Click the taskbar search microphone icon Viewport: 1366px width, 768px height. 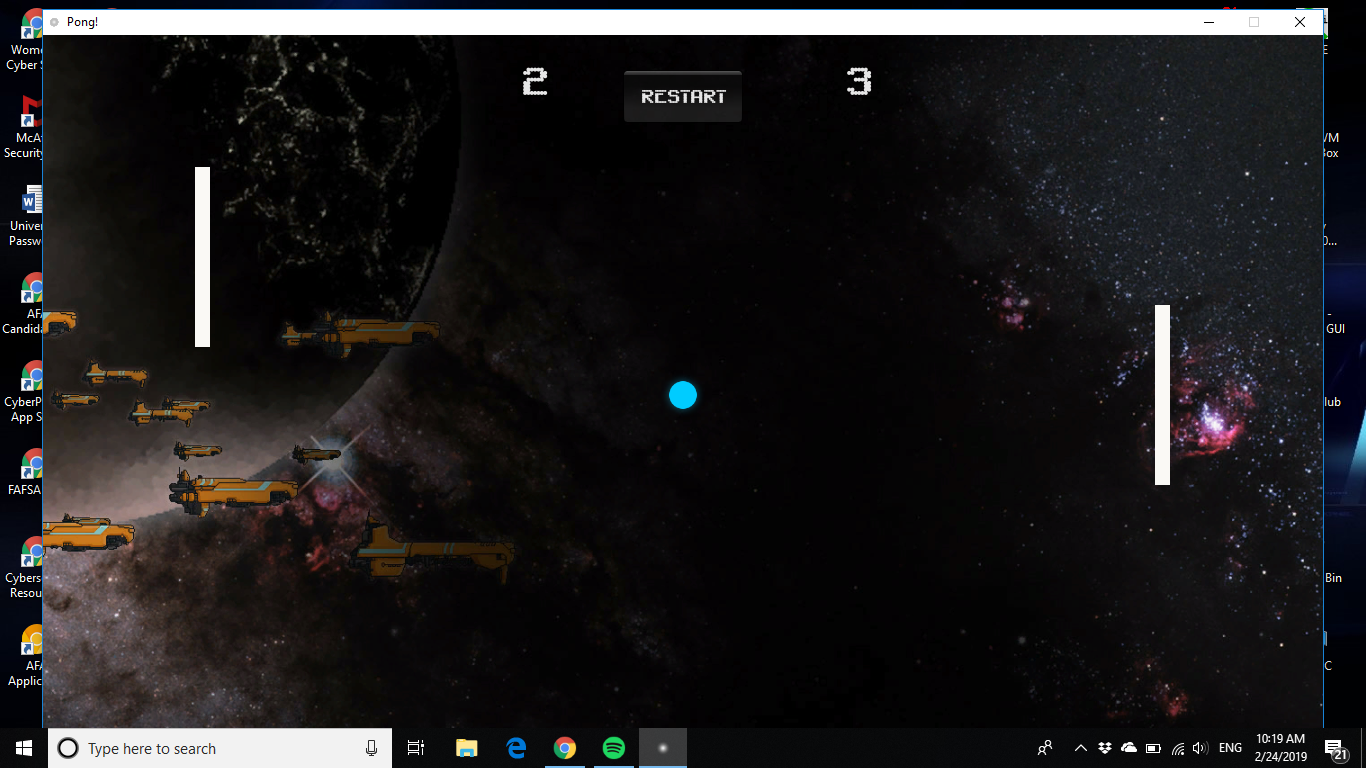pos(371,748)
